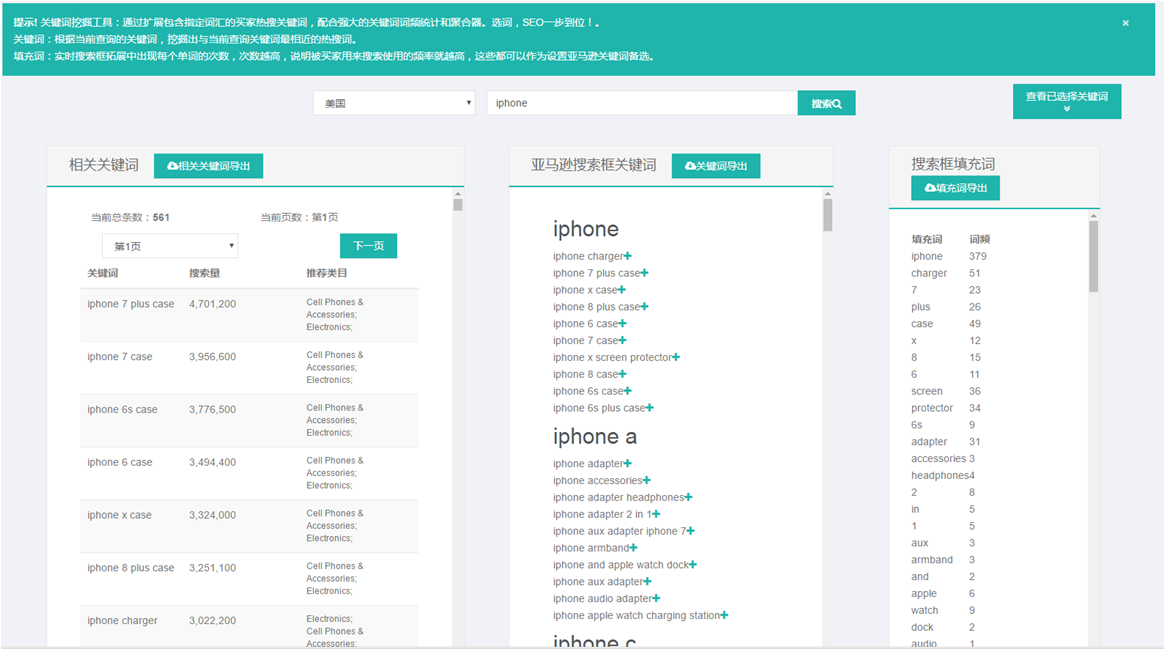Add iphone adapter keyword with plus icon
The image size is (1165, 650).
click(628, 464)
